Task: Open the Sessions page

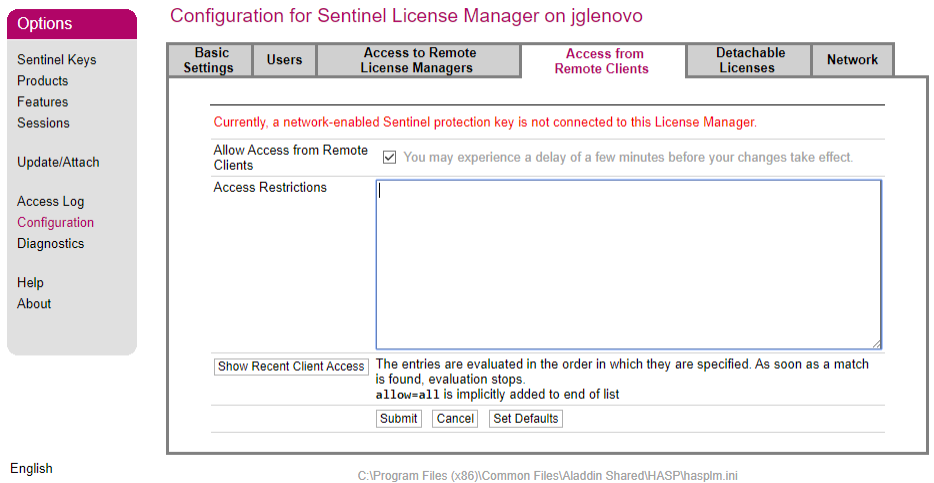Action: pos(43,123)
